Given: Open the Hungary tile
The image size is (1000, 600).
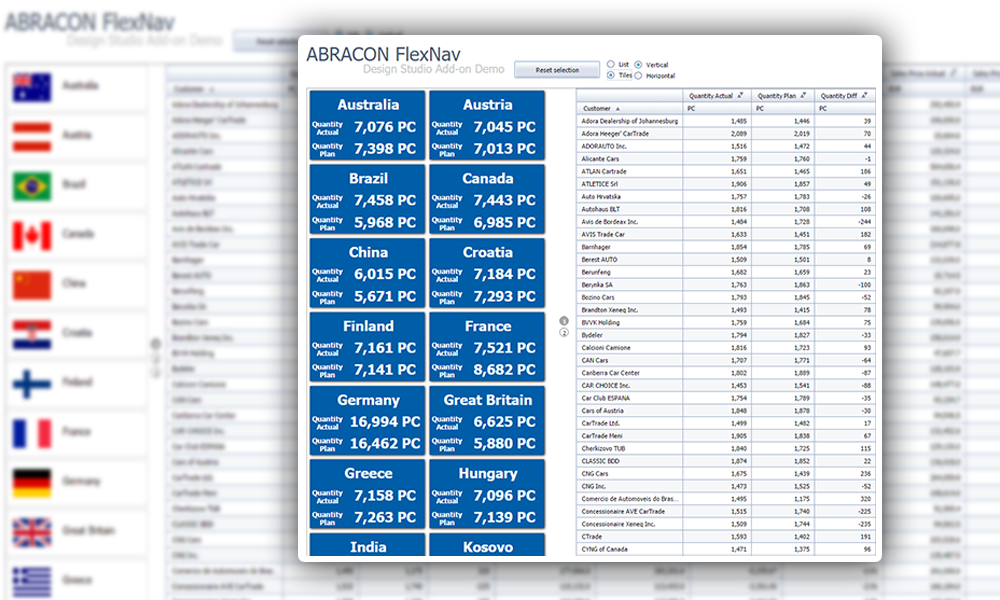Looking at the screenshot, I should [x=487, y=495].
